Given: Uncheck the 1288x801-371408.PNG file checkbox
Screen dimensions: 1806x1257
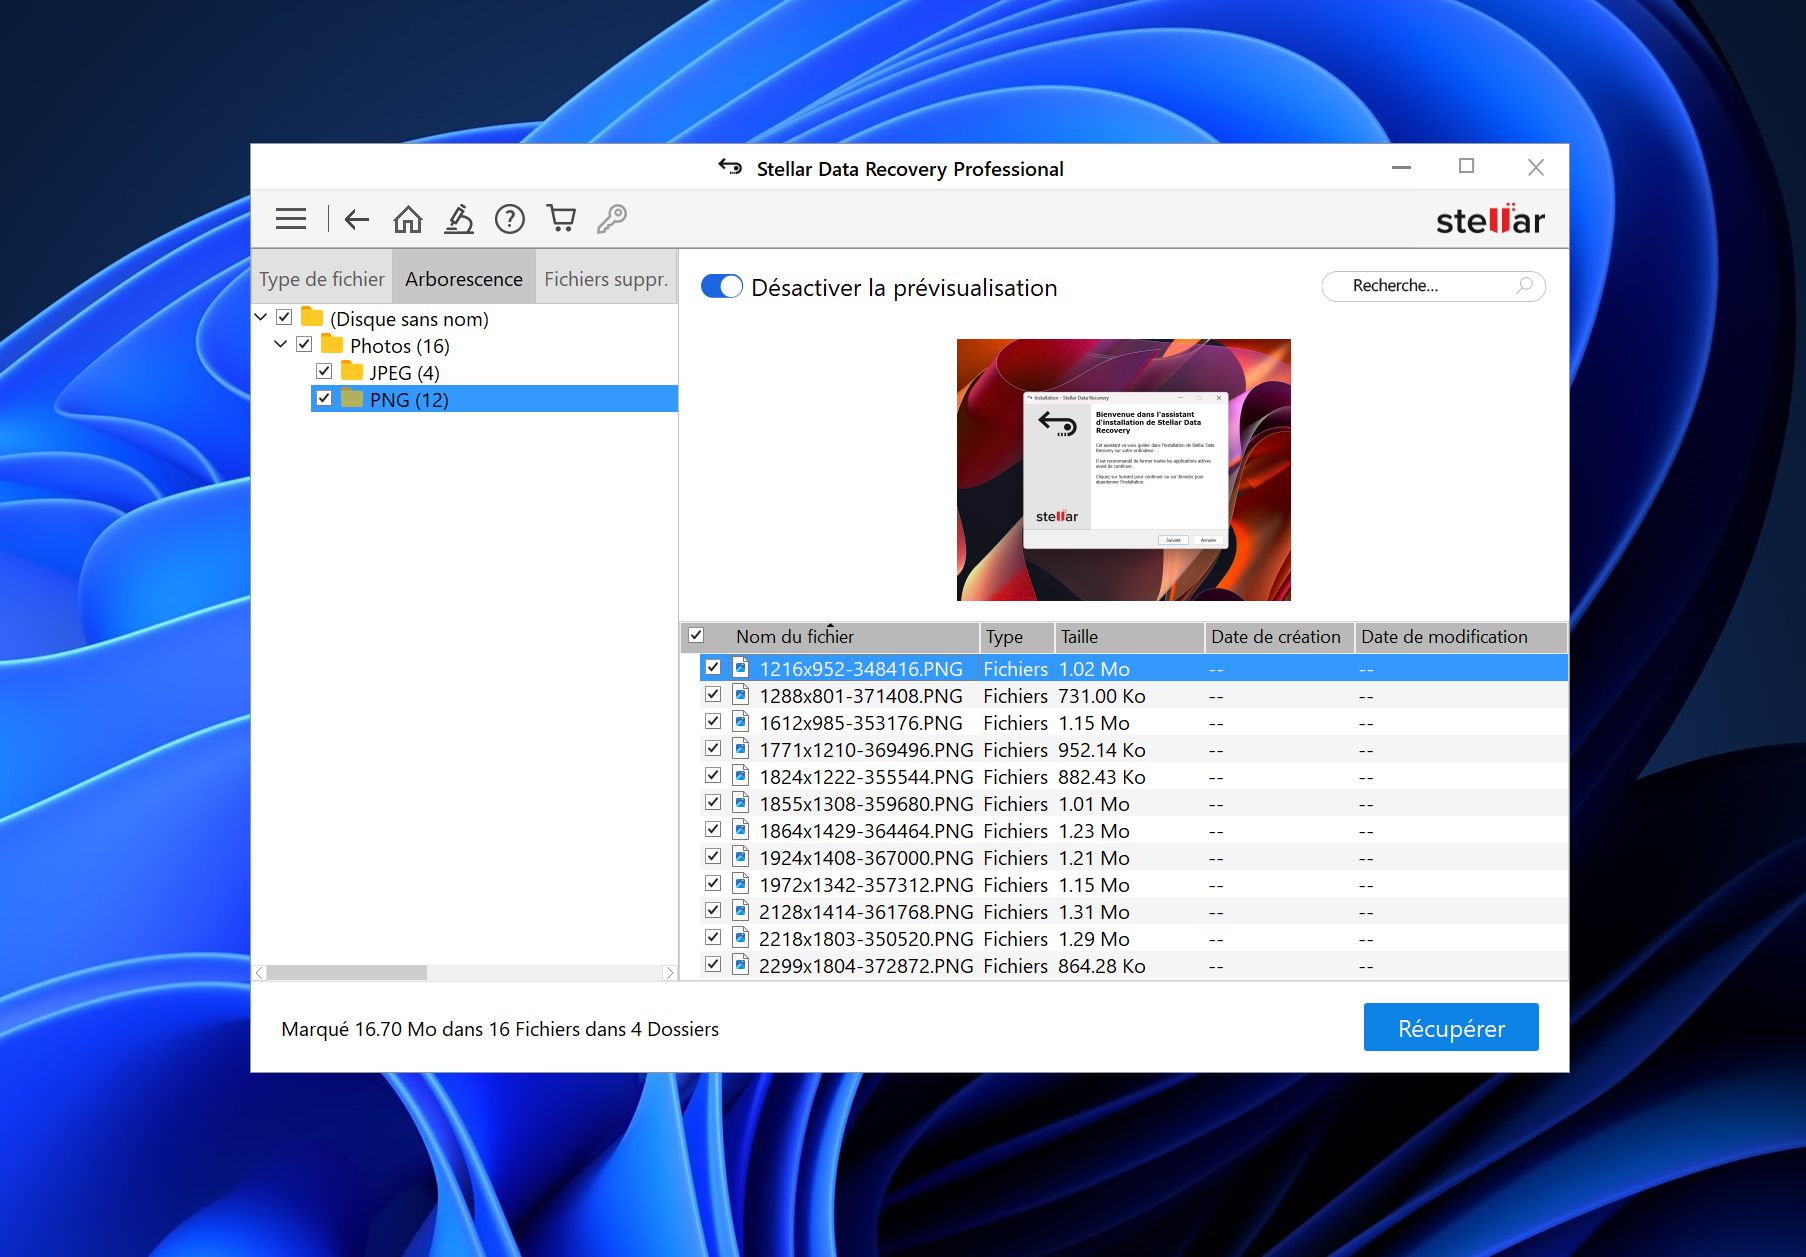Looking at the screenshot, I should coord(713,695).
